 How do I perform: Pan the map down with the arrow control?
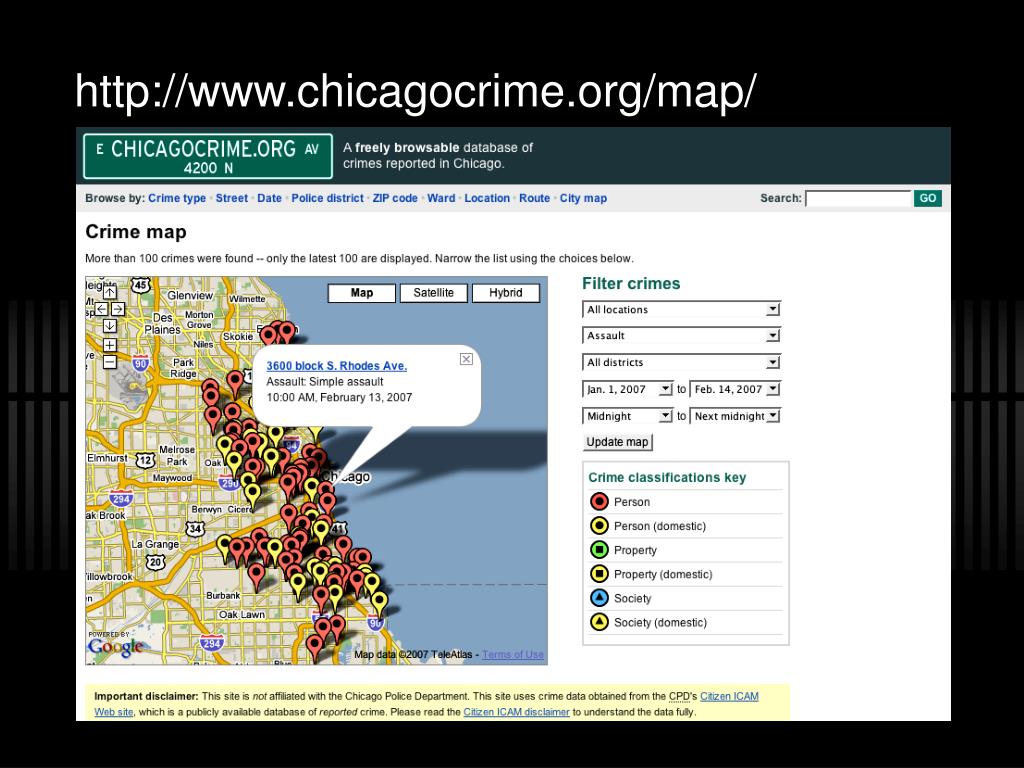tap(110, 325)
